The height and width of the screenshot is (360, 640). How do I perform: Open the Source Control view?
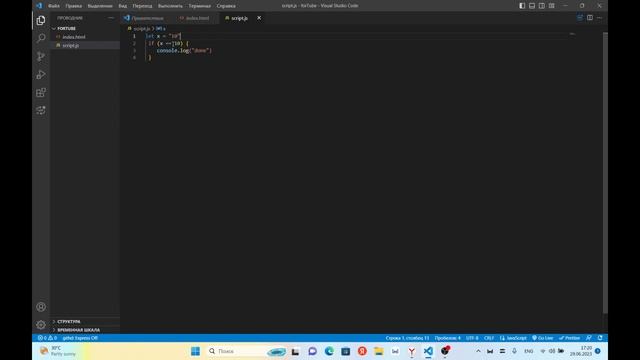coord(41,56)
